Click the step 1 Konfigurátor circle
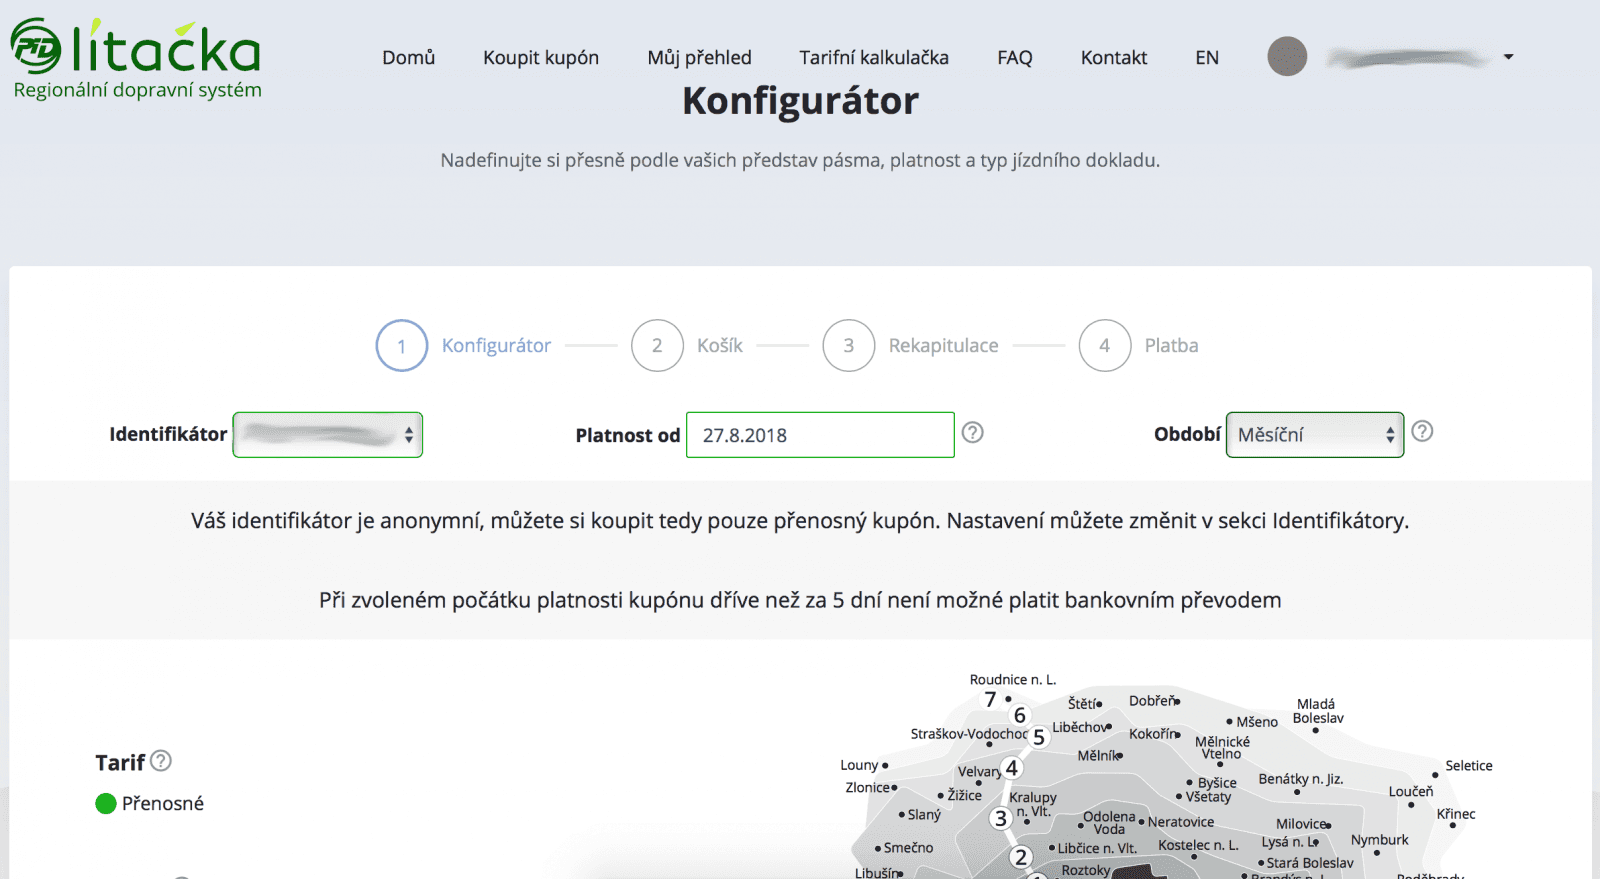 (401, 345)
